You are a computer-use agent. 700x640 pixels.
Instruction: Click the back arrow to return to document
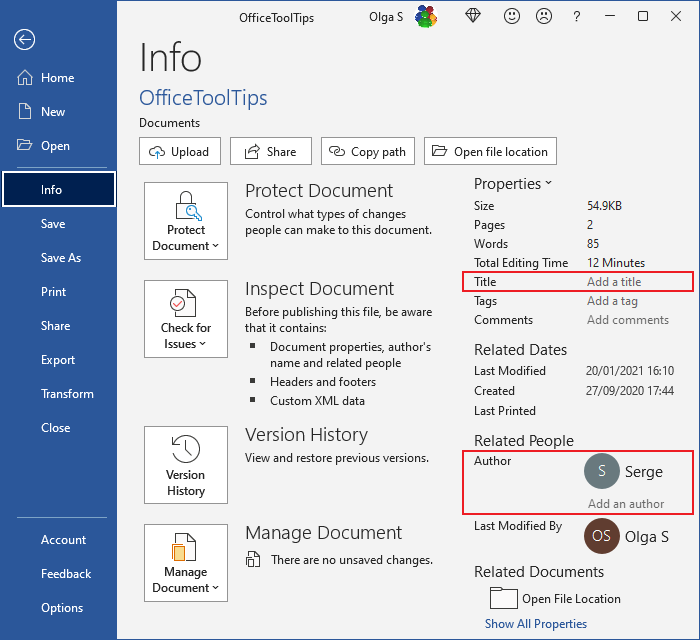(24, 40)
